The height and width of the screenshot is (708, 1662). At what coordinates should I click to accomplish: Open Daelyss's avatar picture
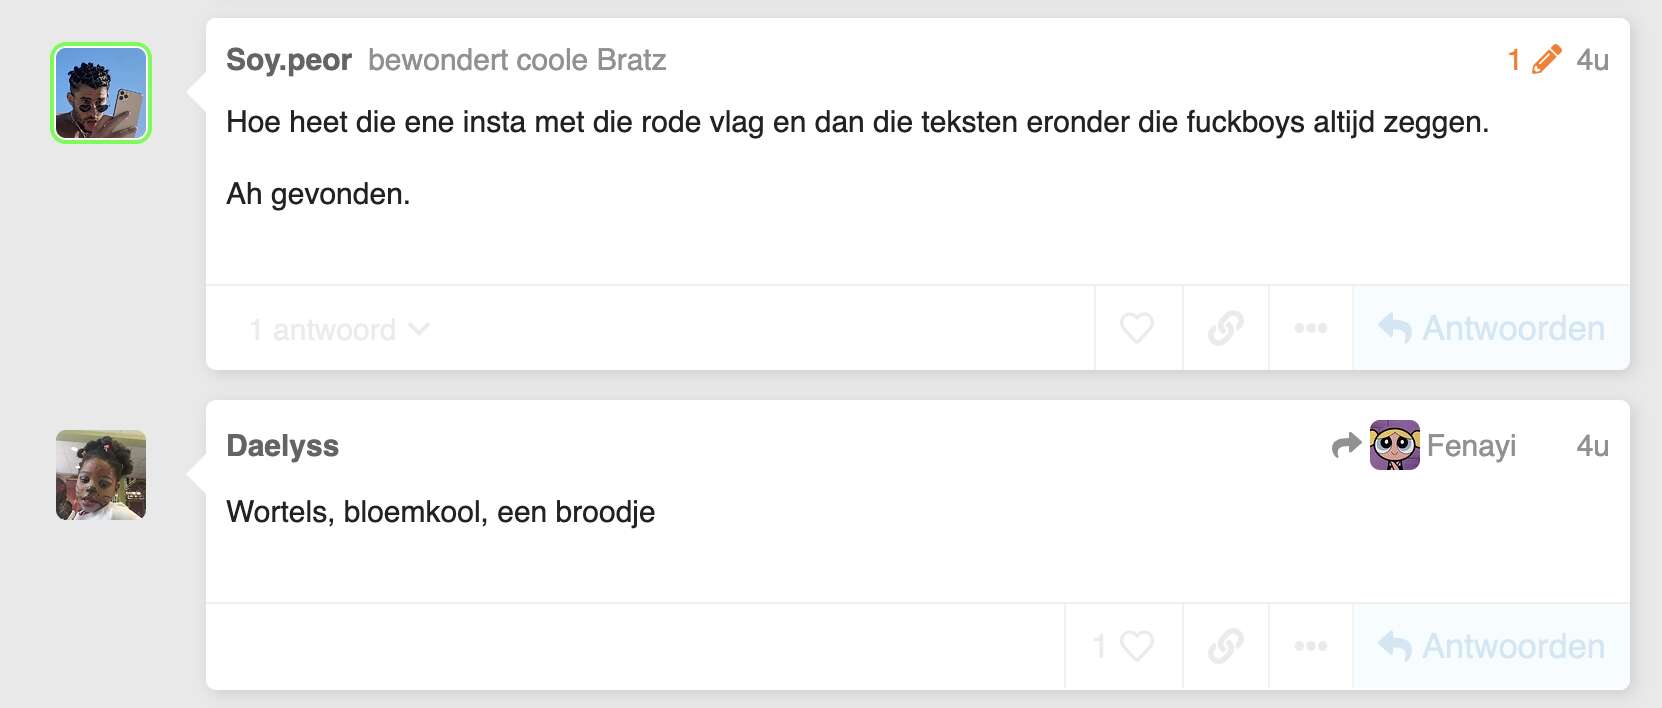[101, 475]
